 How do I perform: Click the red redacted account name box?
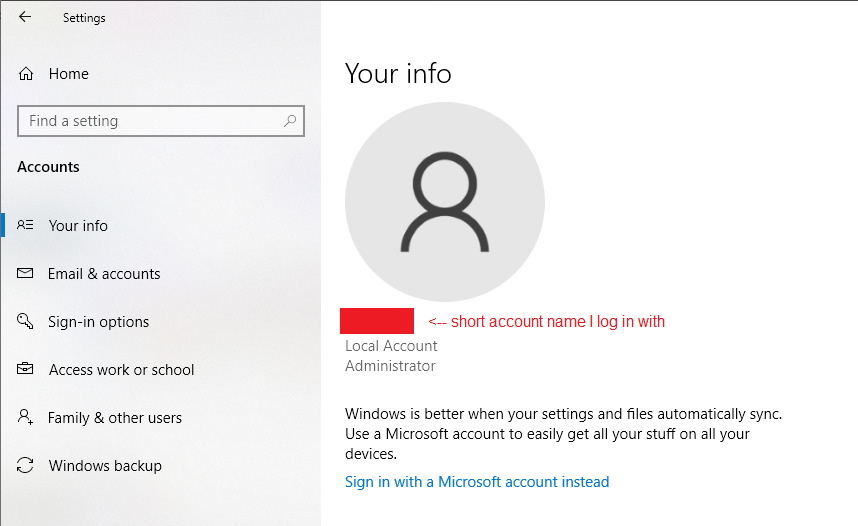click(x=377, y=321)
